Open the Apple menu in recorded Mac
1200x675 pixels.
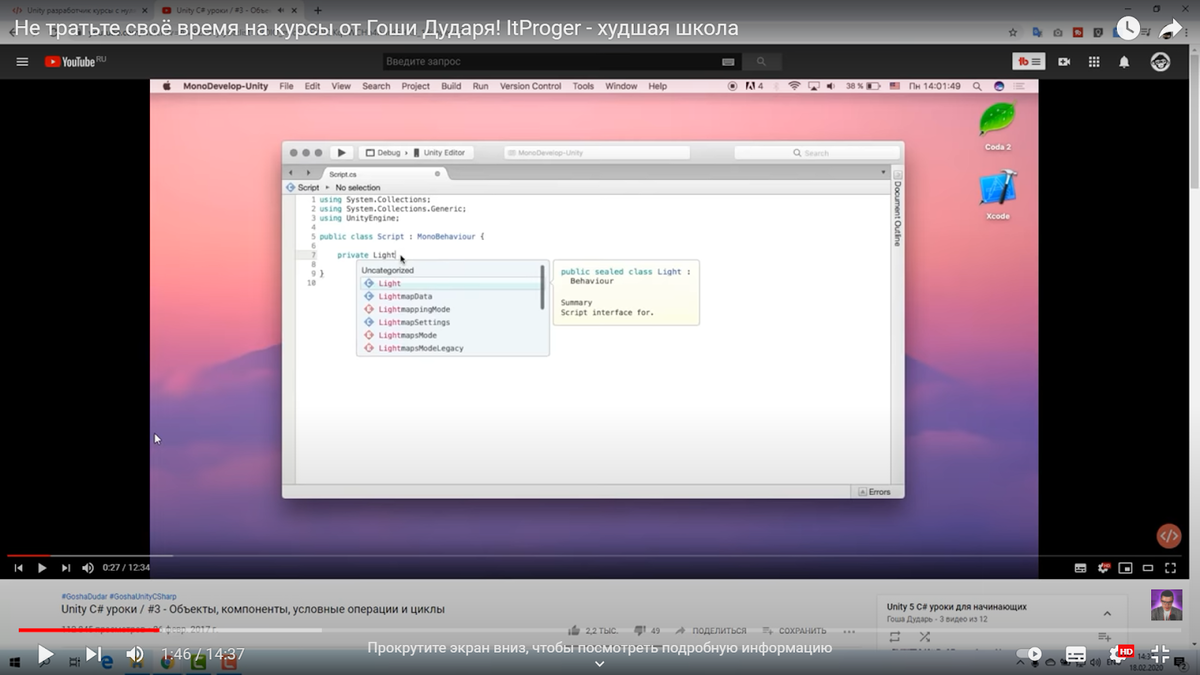[167, 86]
